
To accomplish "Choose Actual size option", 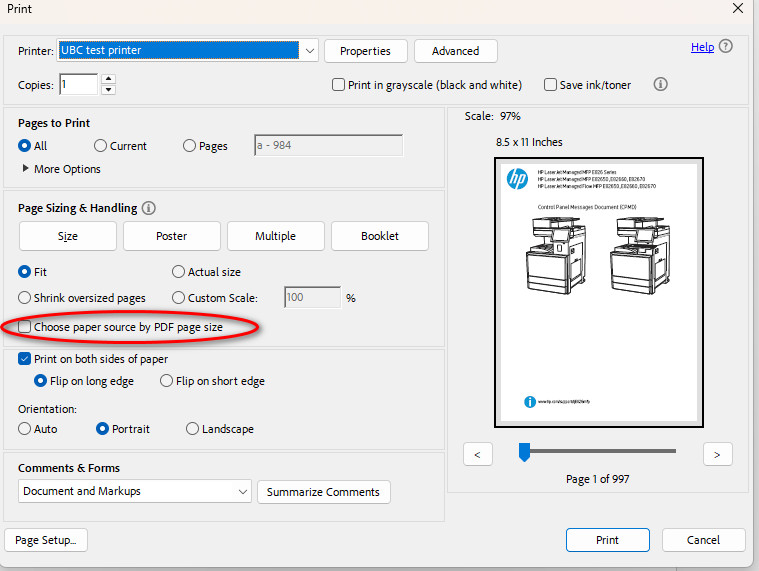I will point(178,271).
